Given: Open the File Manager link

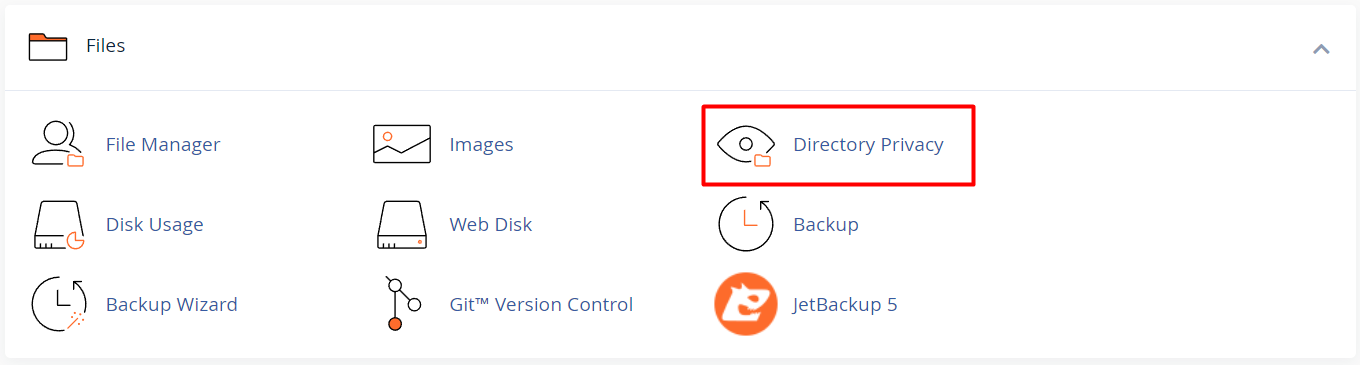Looking at the screenshot, I should [163, 145].
